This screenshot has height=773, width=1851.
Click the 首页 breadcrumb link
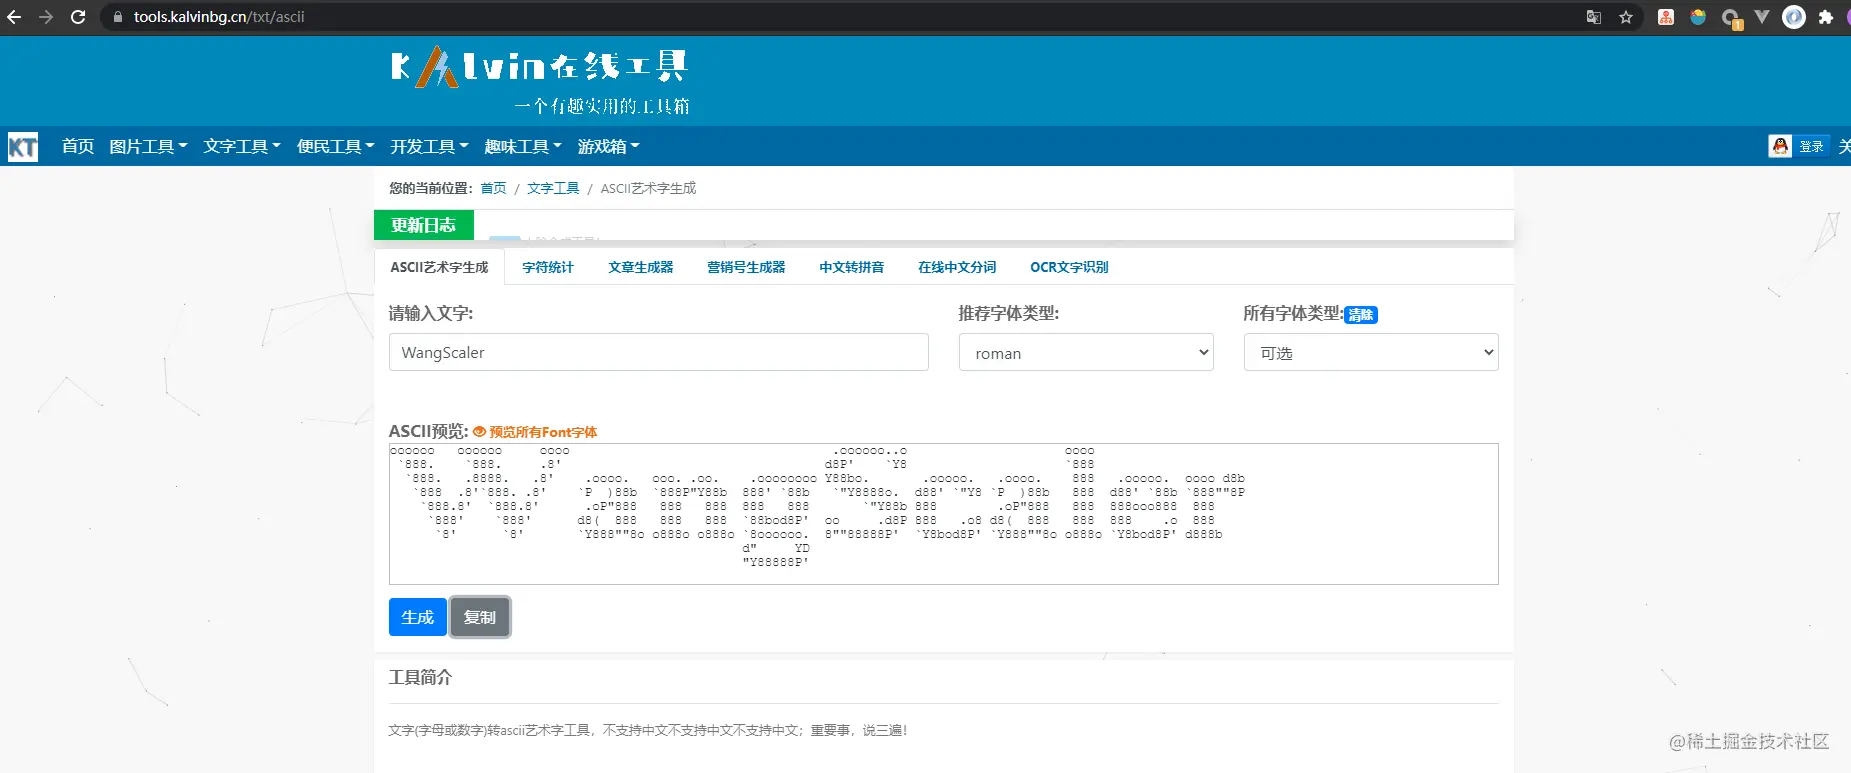tap(493, 188)
